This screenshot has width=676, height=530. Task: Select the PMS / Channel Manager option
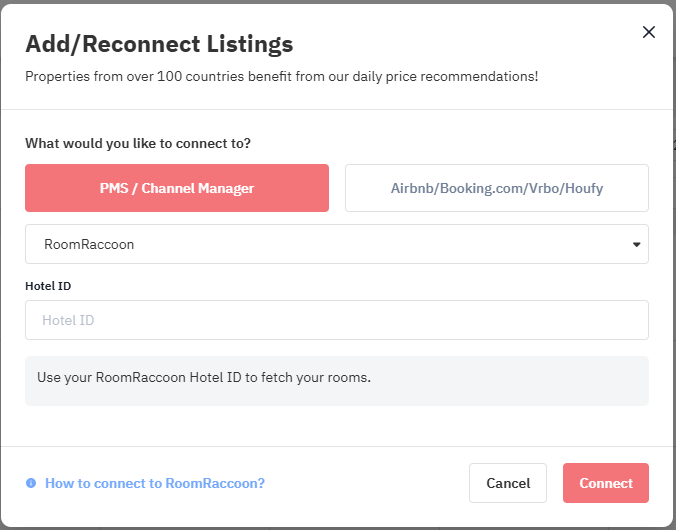coord(177,188)
